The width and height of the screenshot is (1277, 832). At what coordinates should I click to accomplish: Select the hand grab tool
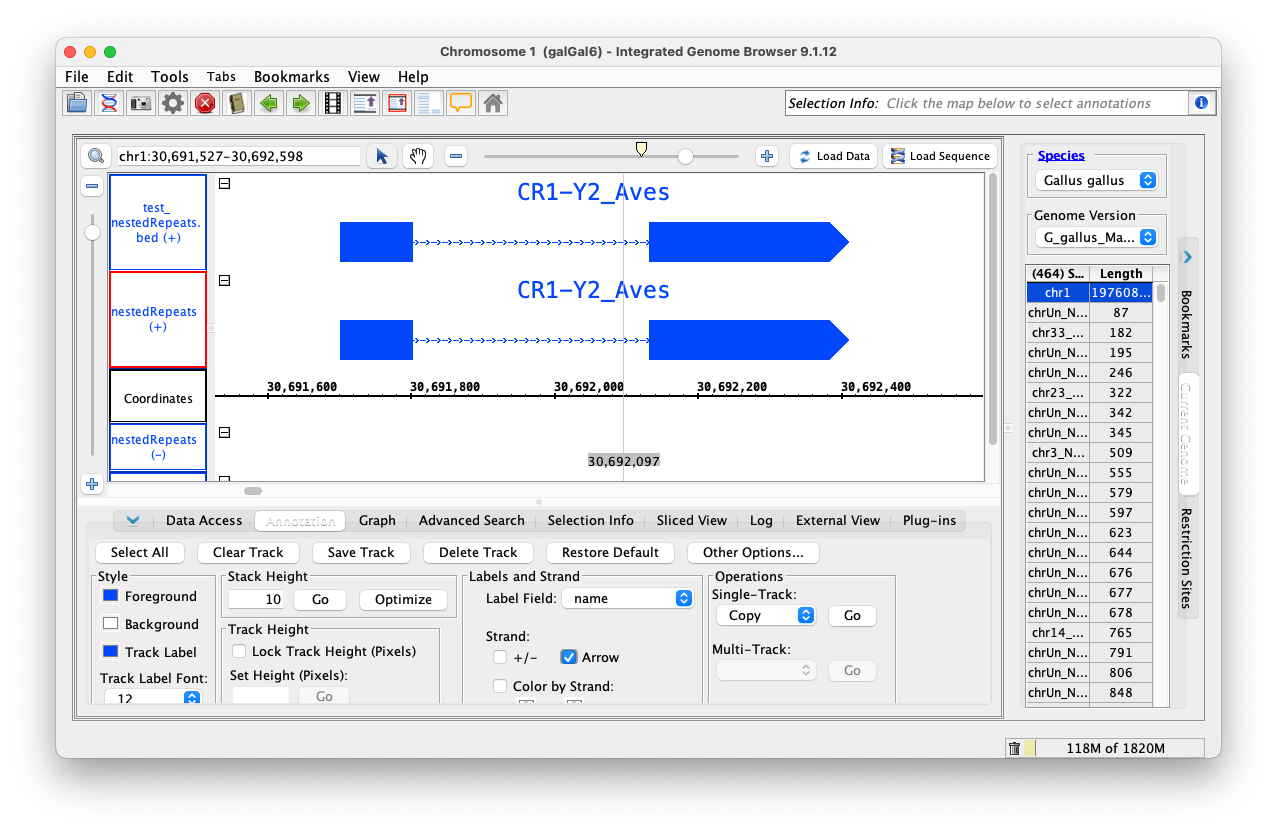417,156
